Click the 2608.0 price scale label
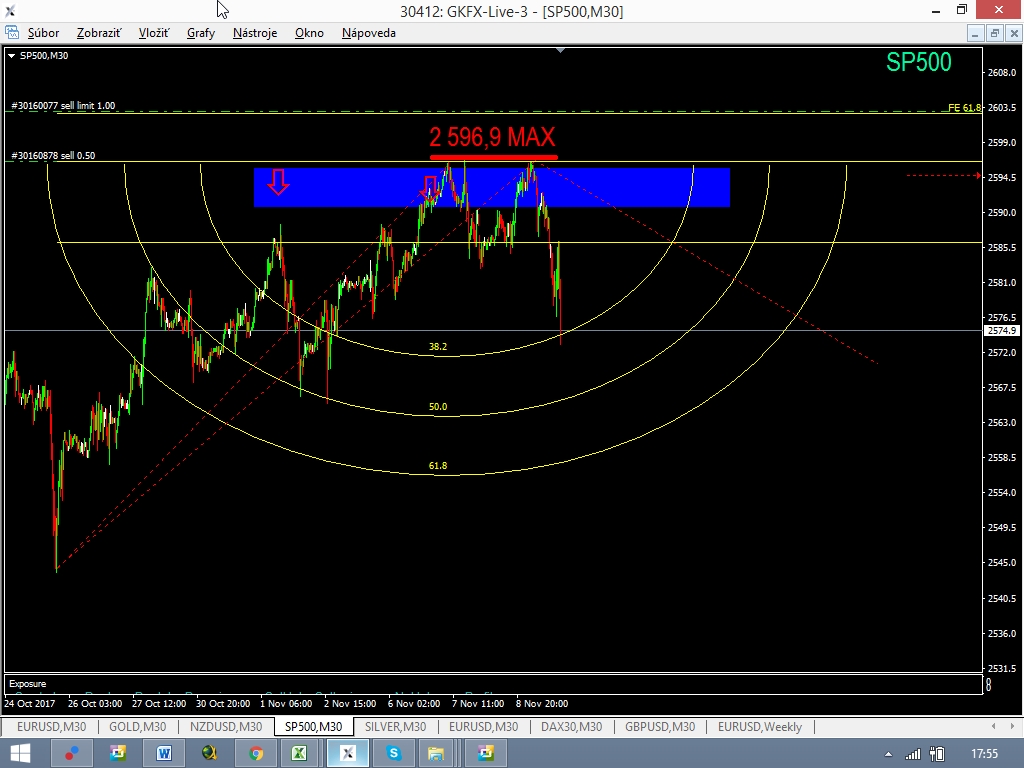The width and height of the screenshot is (1024, 768). (1002, 72)
